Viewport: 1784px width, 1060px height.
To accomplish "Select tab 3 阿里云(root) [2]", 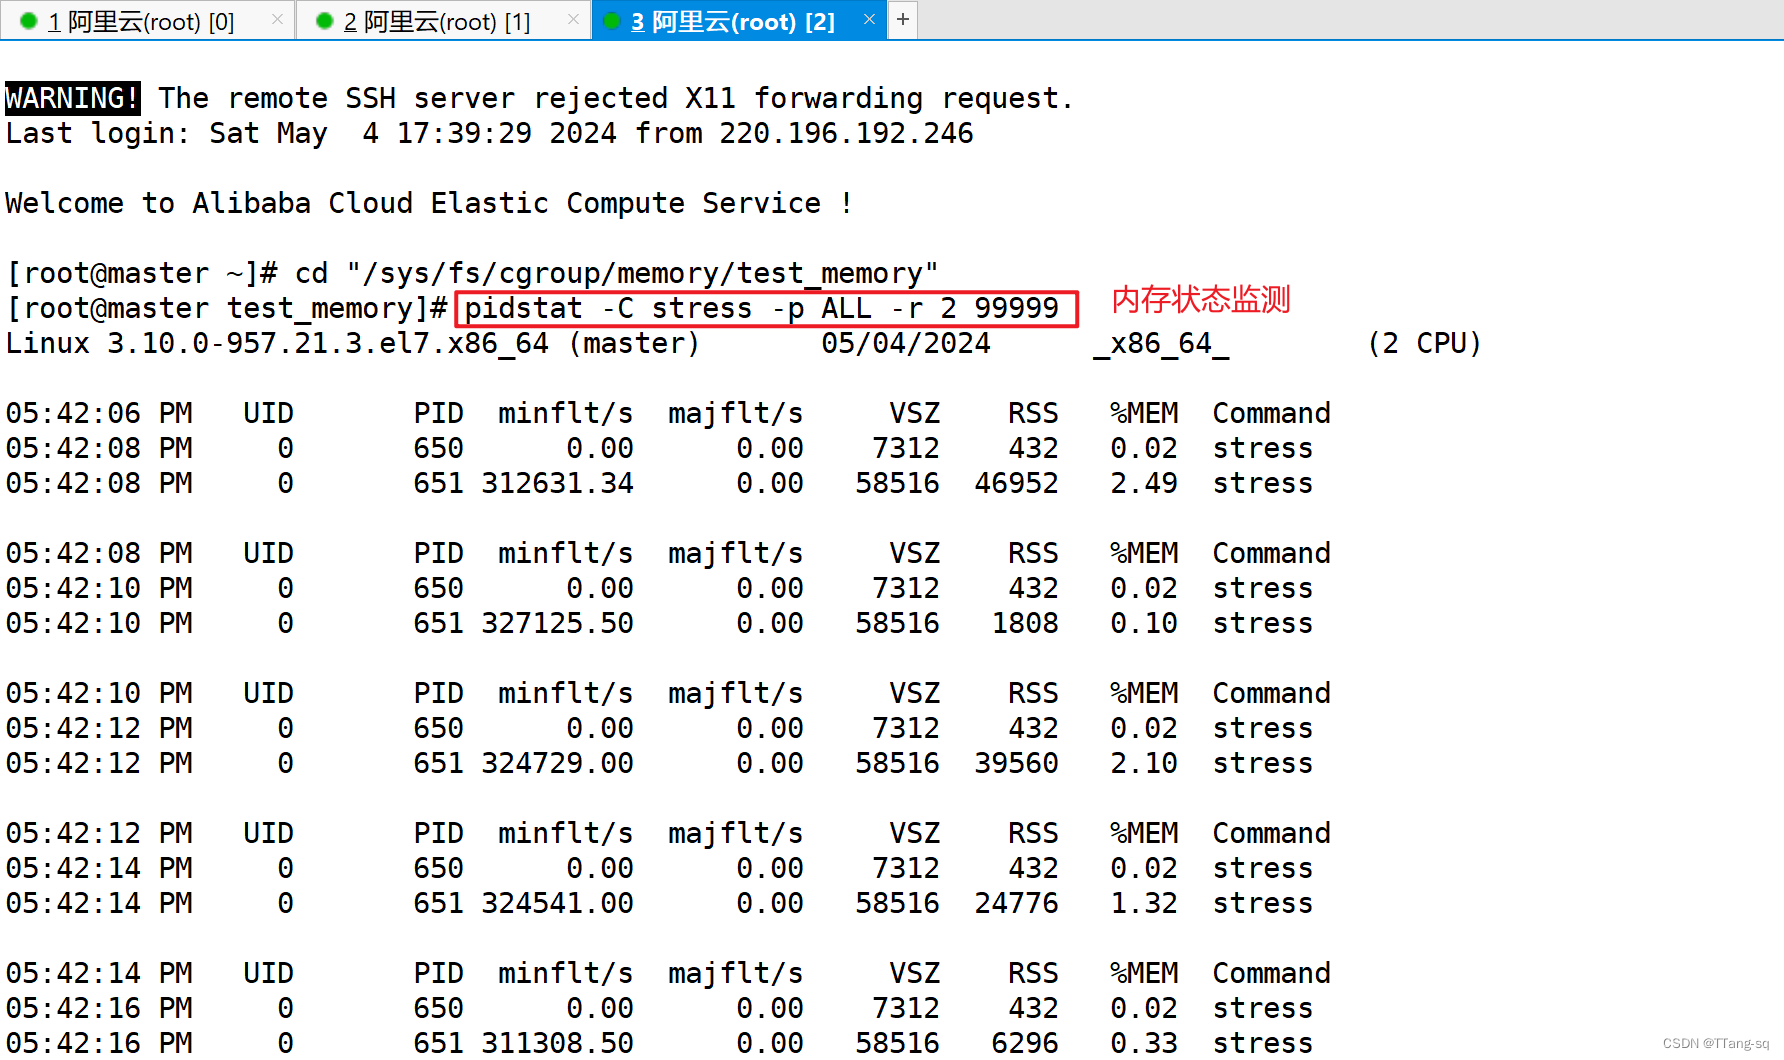I will (739, 20).
